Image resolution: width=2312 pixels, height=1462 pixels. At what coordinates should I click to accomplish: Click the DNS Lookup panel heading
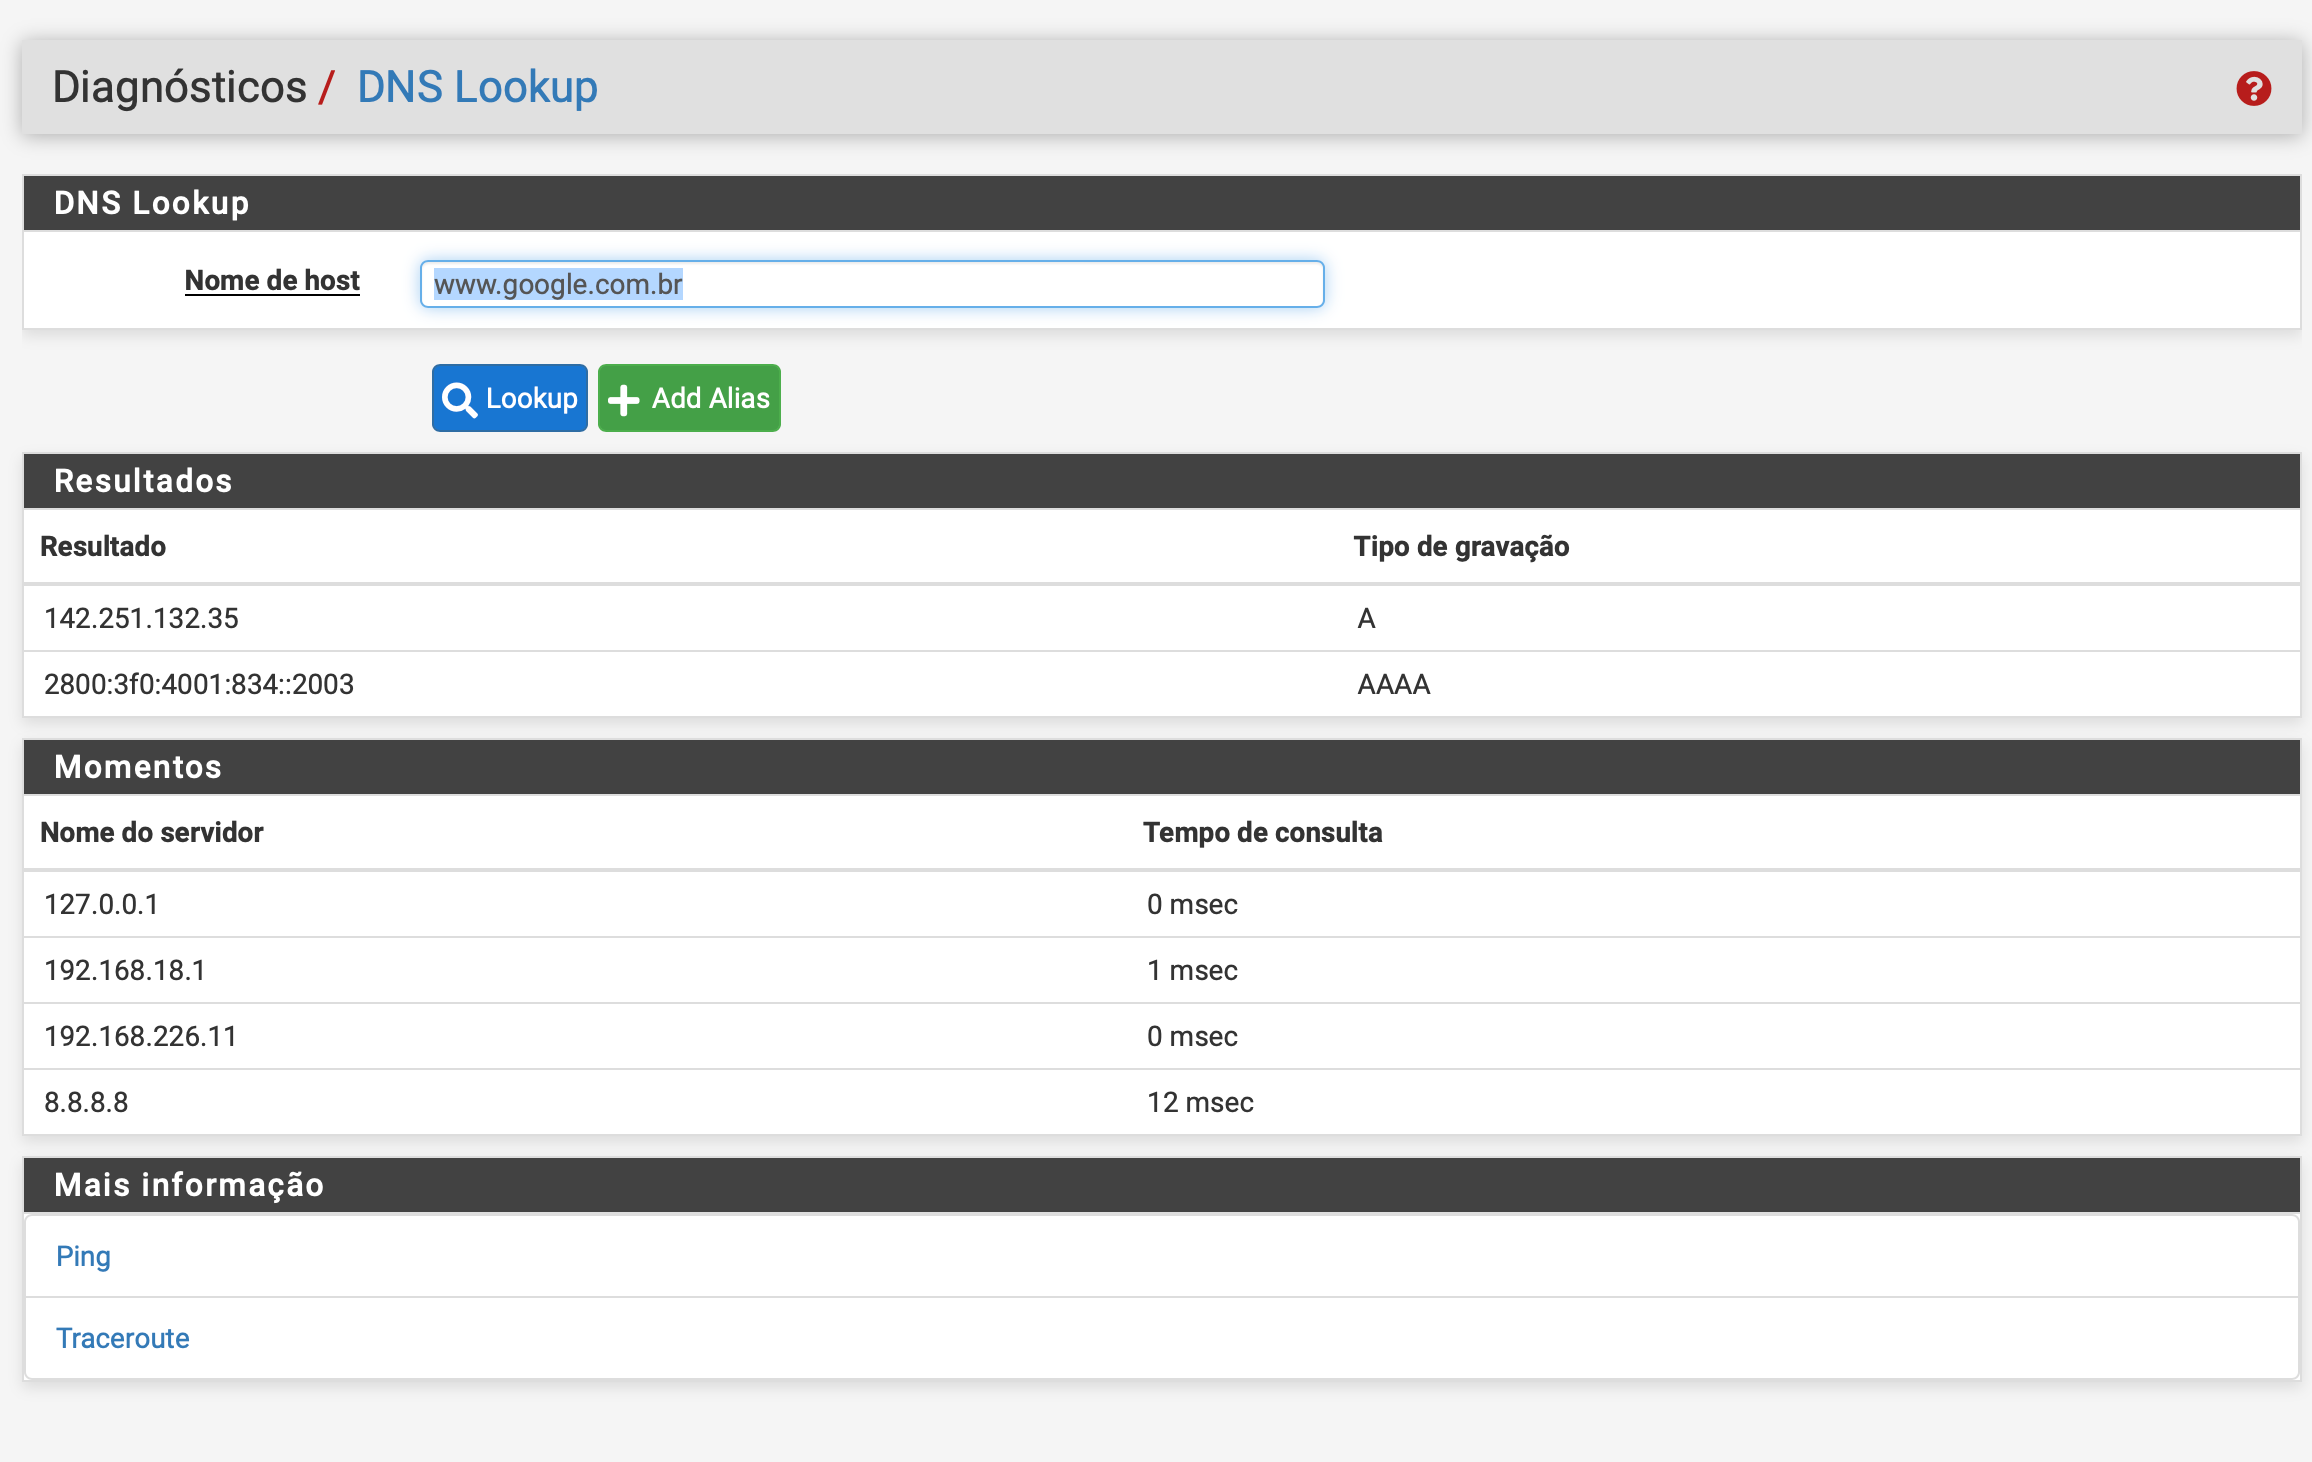click(x=151, y=203)
